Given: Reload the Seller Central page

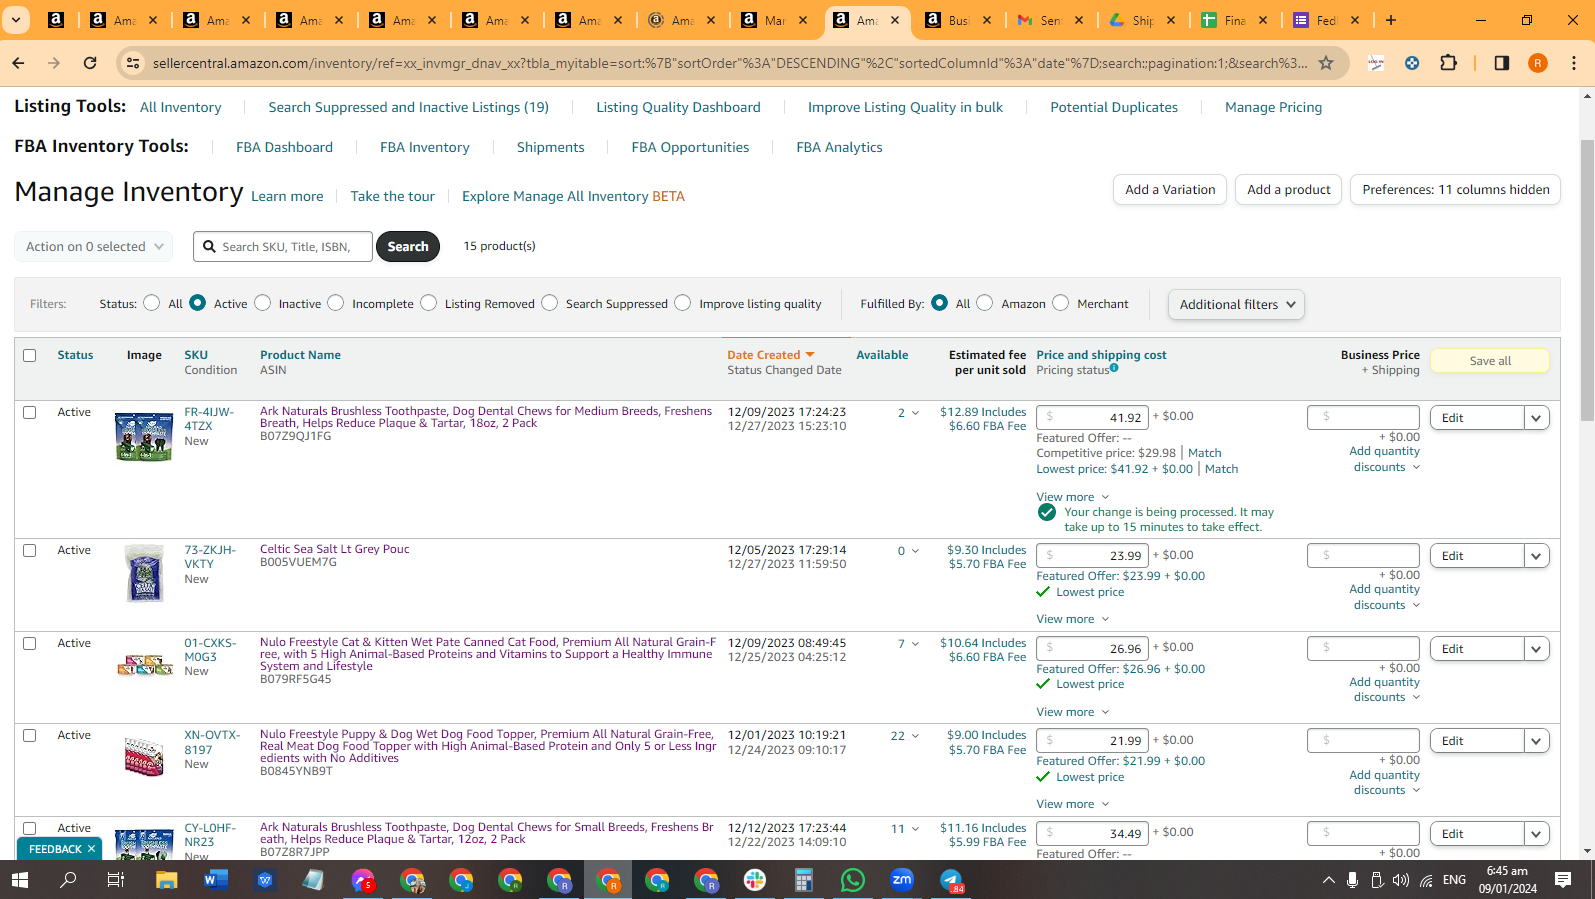Looking at the screenshot, I should point(90,63).
